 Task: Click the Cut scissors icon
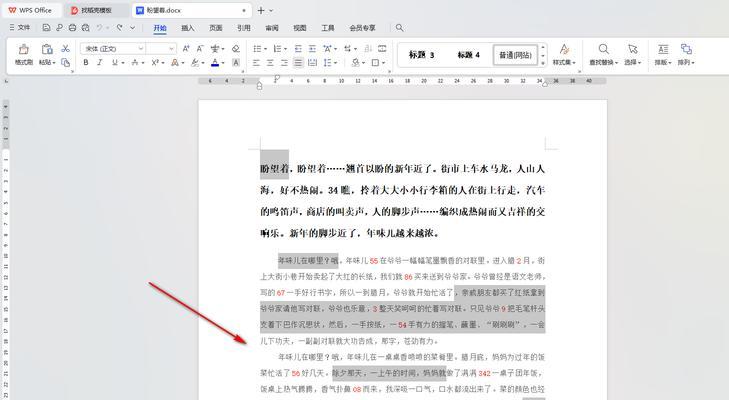tap(66, 48)
